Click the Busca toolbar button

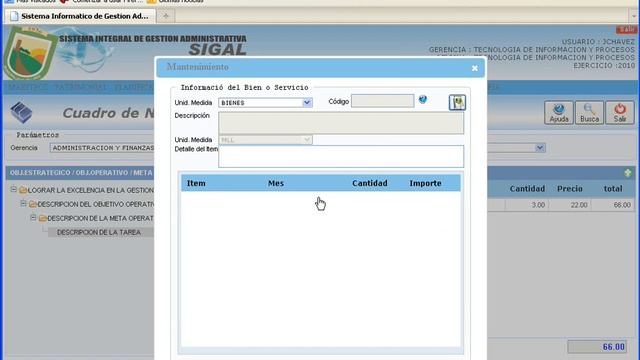[x=589, y=113]
